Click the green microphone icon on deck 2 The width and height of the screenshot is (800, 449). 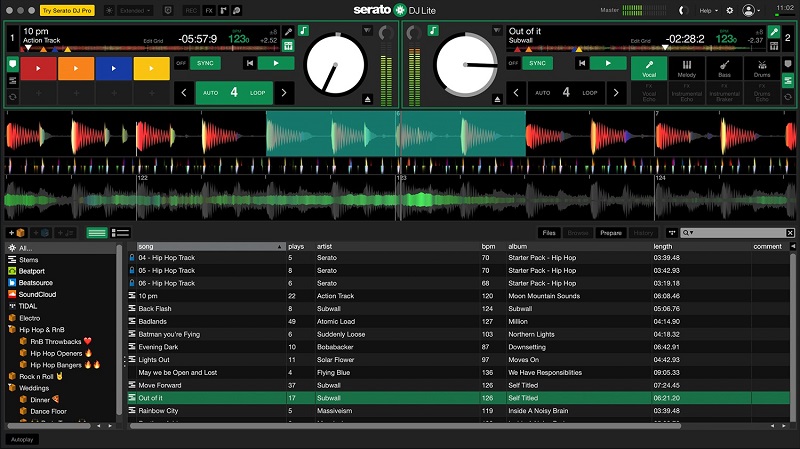click(774, 32)
